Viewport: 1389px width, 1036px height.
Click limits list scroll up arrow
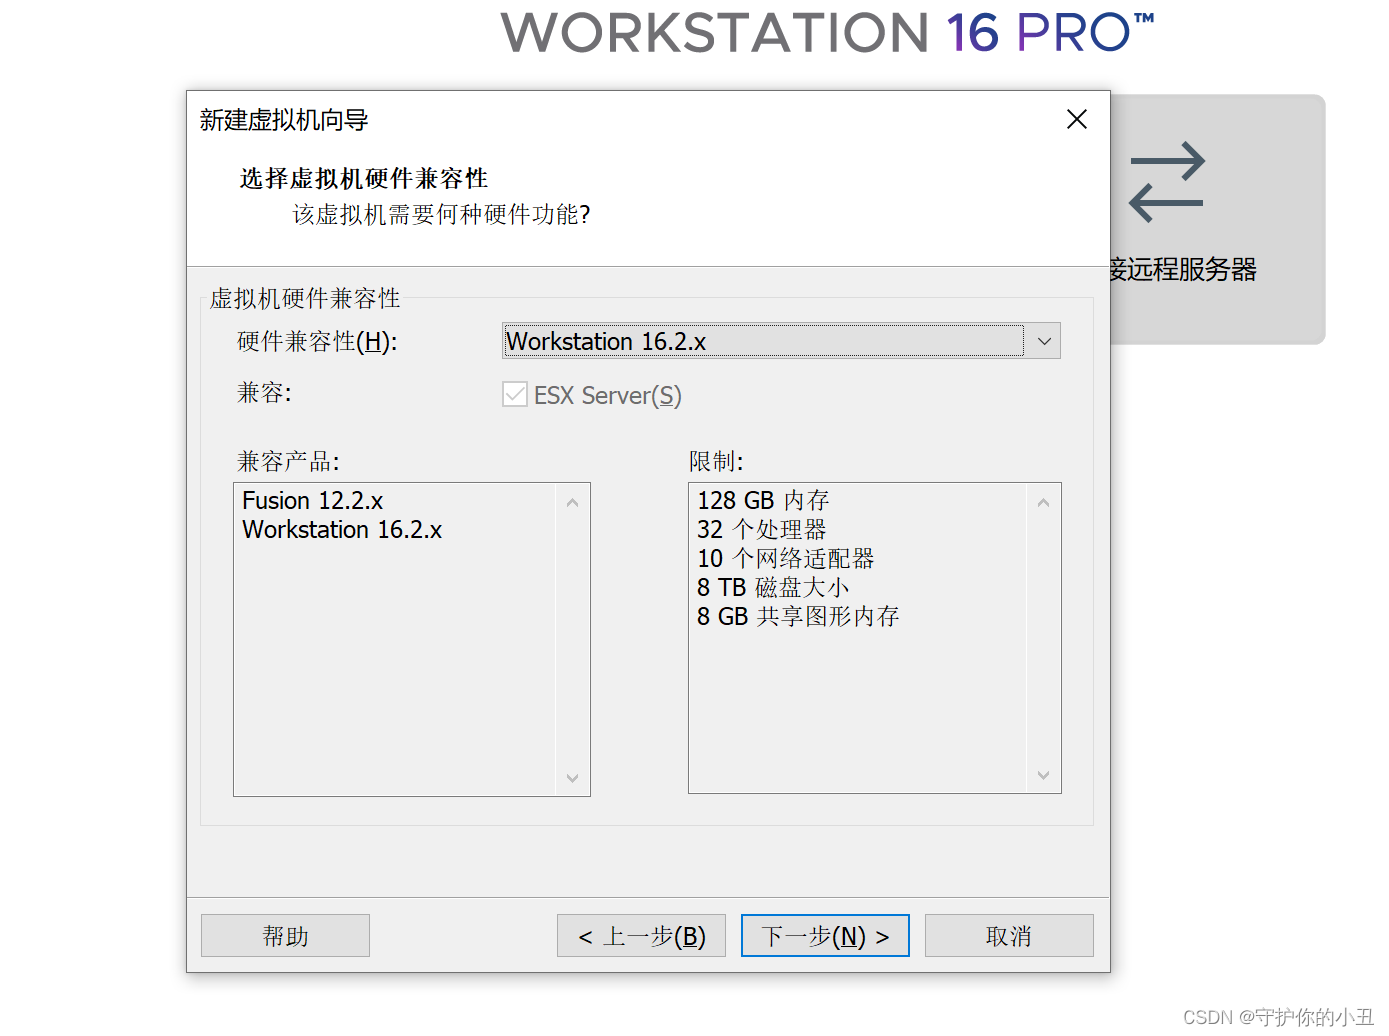(1043, 502)
